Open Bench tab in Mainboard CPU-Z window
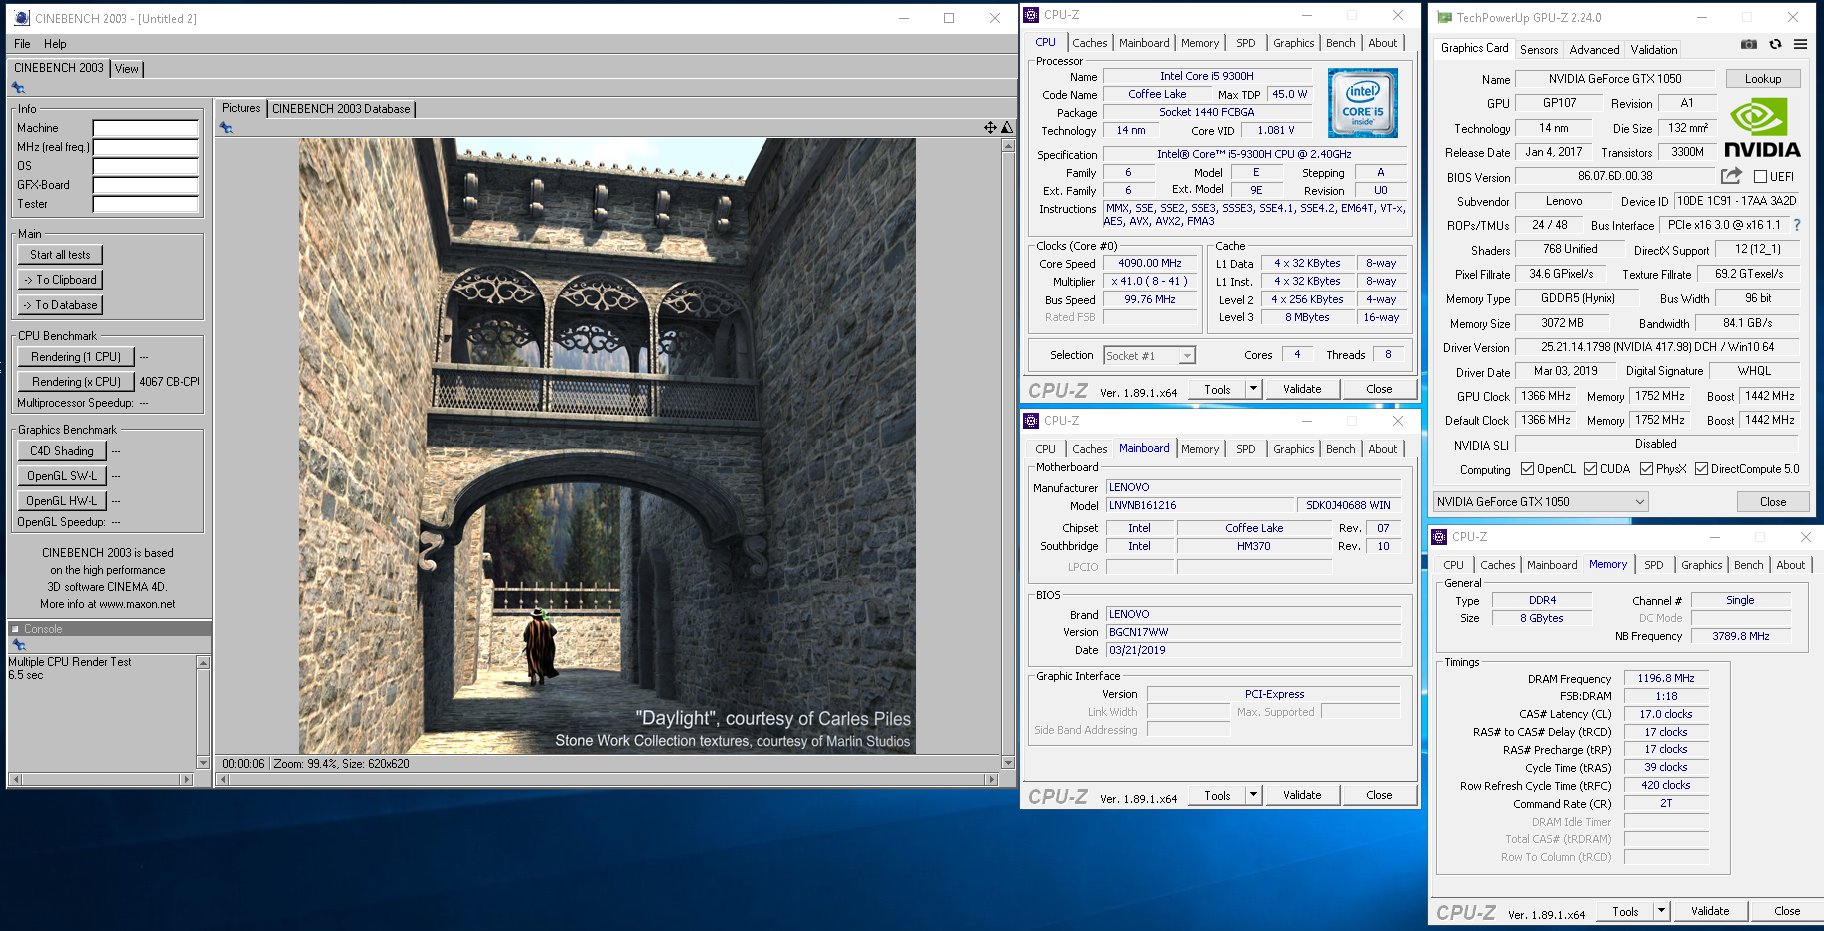Image resolution: width=1824 pixels, height=931 pixels. click(1341, 449)
